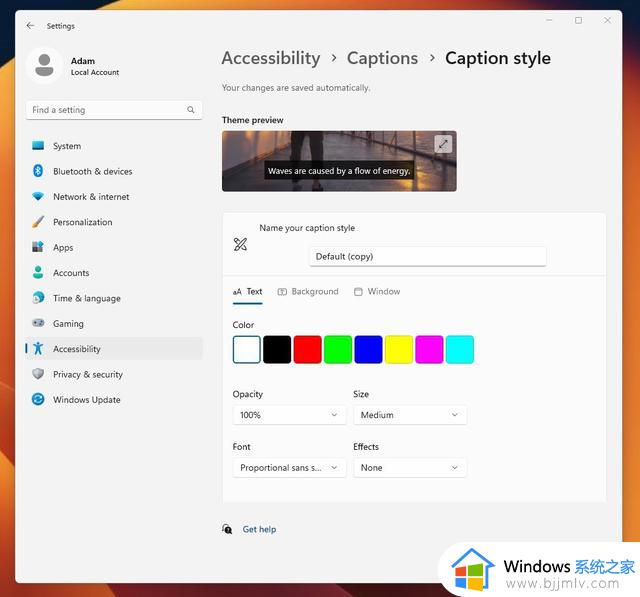Choose the green color swatch
The height and width of the screenshot is (597, 640).
(338, 349)
